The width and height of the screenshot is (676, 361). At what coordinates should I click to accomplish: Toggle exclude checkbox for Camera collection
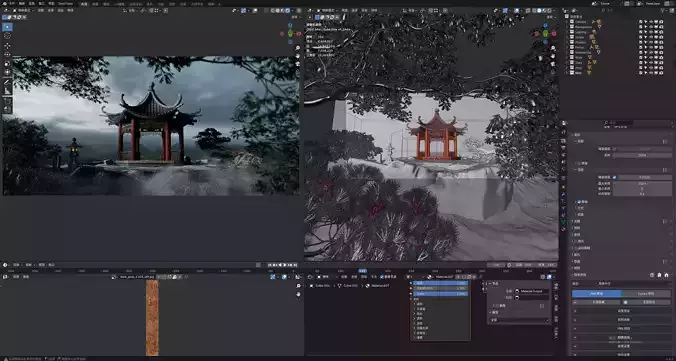pos(641,22)
